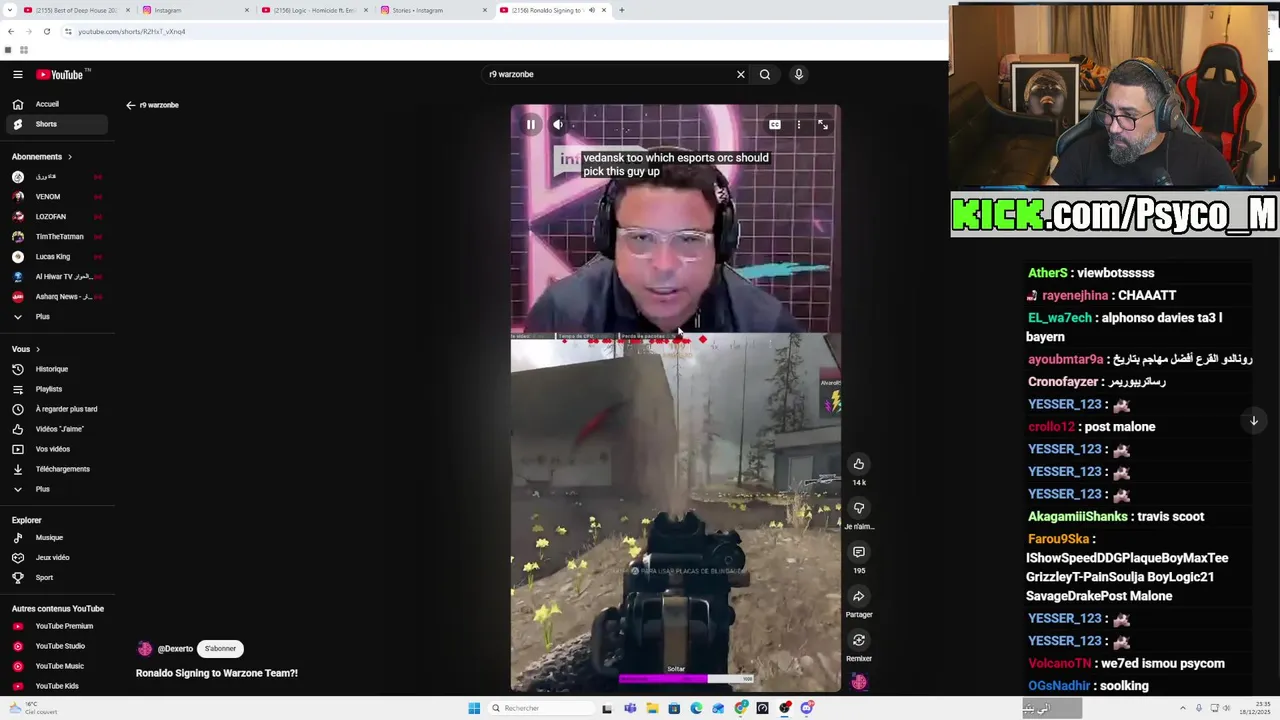Open the YouTube guide hamburger menu
Viewport: 1280px width, 720px height.
click(18, 74)
